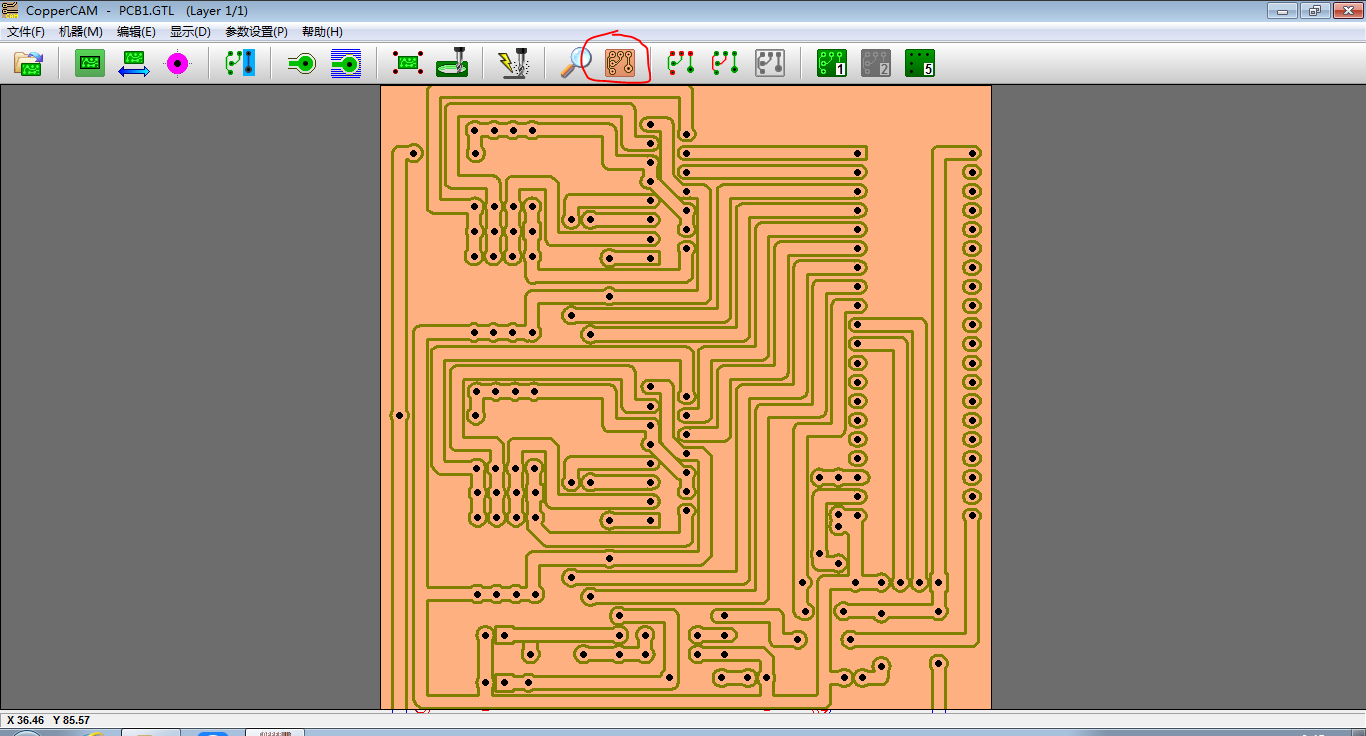Click the magenta origin point icon
The width and height of the screenshot is (1366, 736).
click(x=177, y=64)
